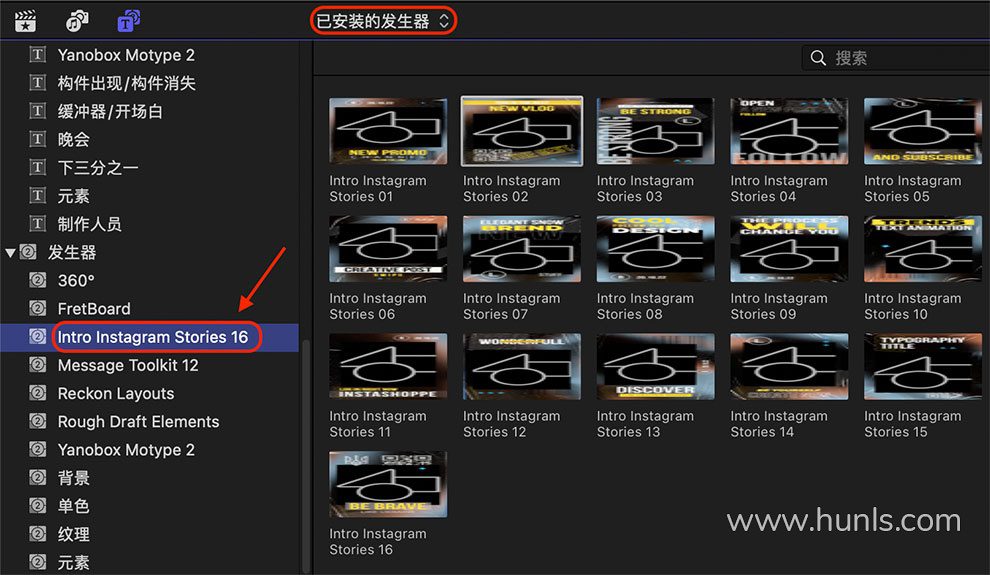Click generator icon beside Reckon Layouts
Viewport: 990px width, 575px height.
click(x=38, y=393)
